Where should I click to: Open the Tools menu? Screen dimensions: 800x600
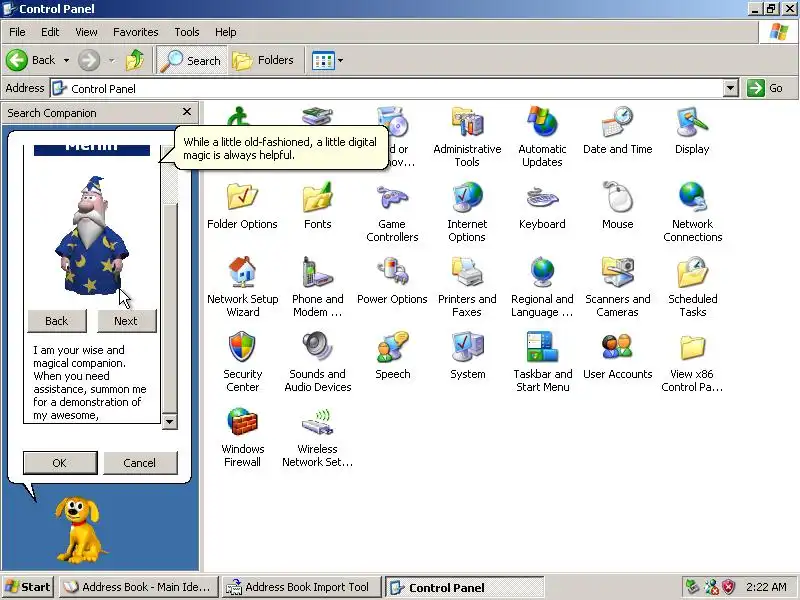click(x=187, y=32)
